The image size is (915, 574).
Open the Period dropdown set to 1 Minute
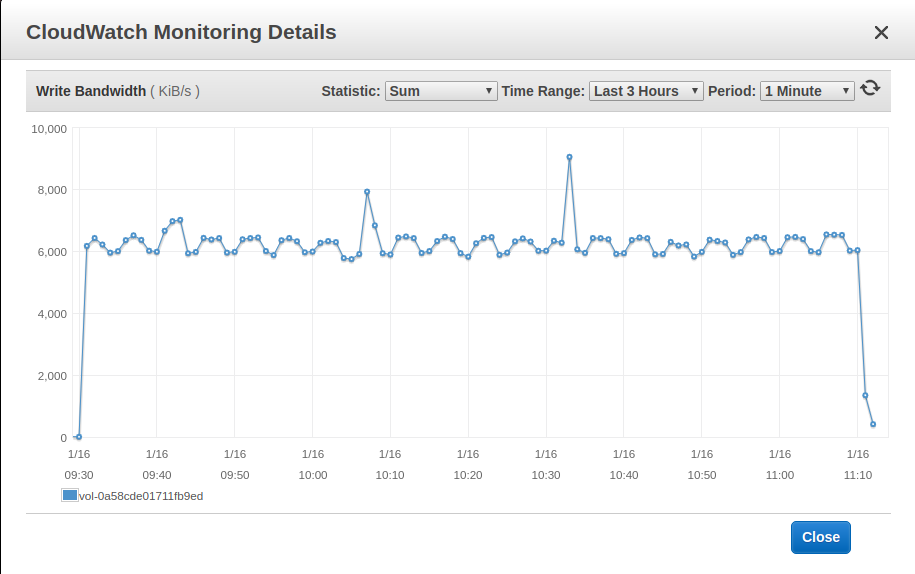[x=807, y=91]
